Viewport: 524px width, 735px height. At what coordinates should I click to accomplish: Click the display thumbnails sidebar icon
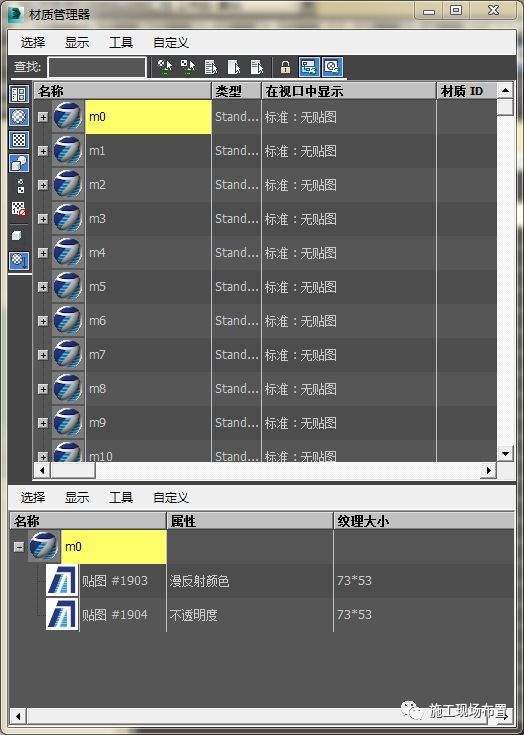click(19, 94)
